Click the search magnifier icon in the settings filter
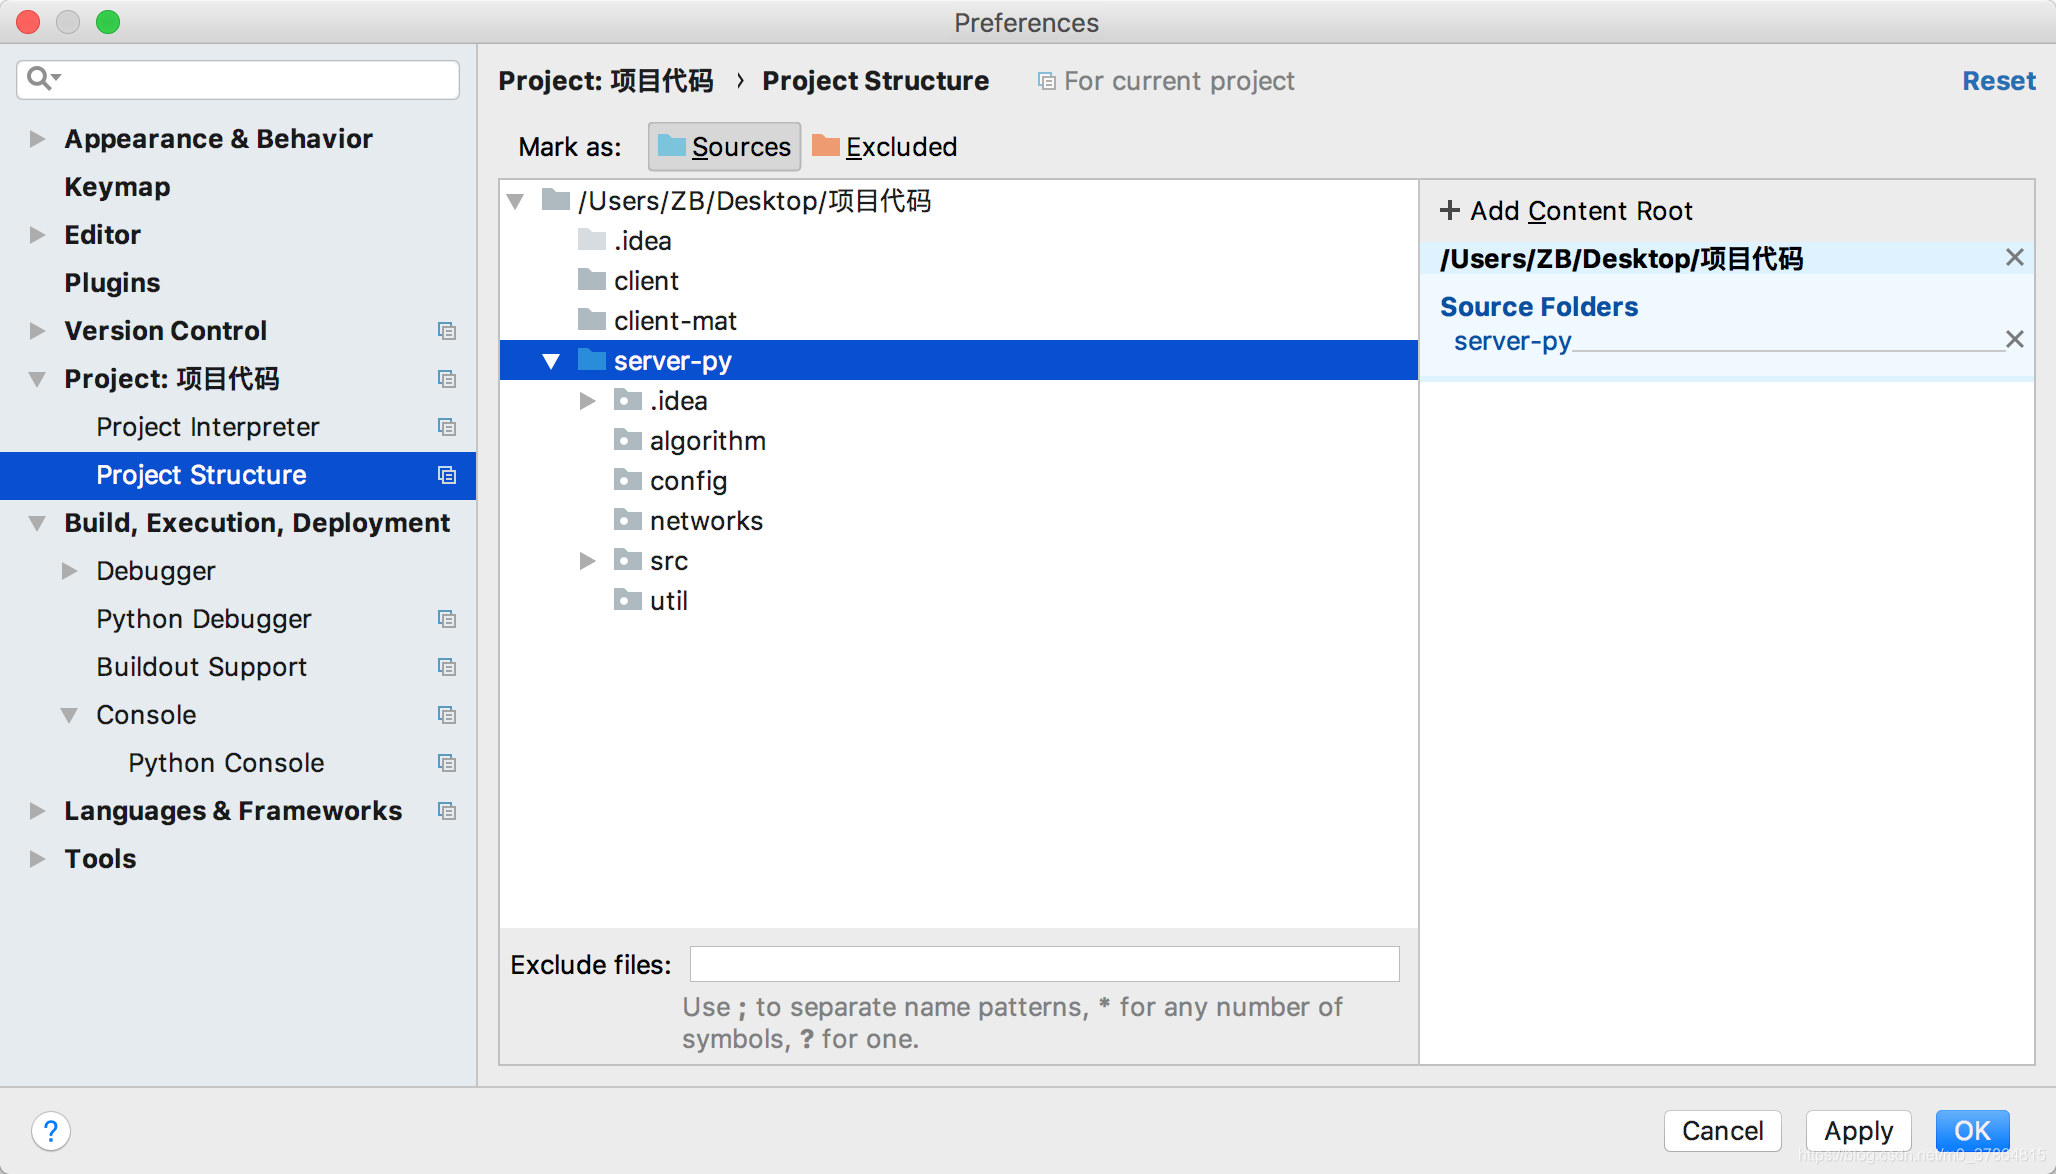Image resolution: width=2056 pixels, height=1174 pixels. click(x=40, y=78)
